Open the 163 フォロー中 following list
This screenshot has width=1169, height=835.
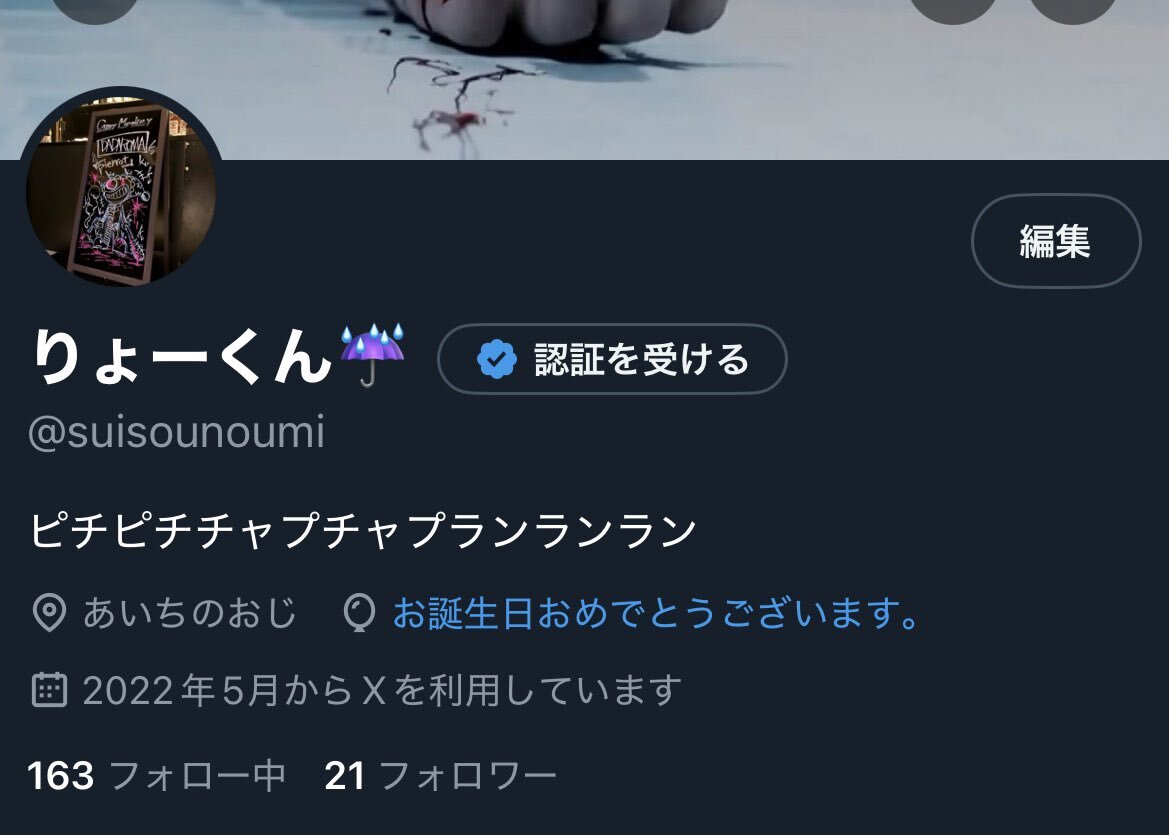tap(157, 775)
